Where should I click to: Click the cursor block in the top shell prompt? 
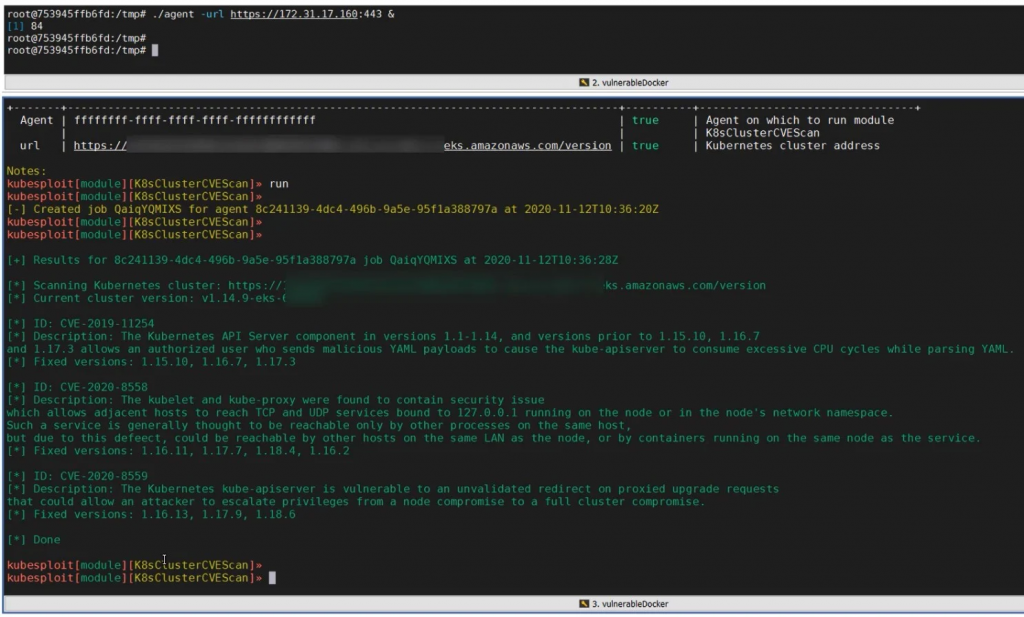155,50
